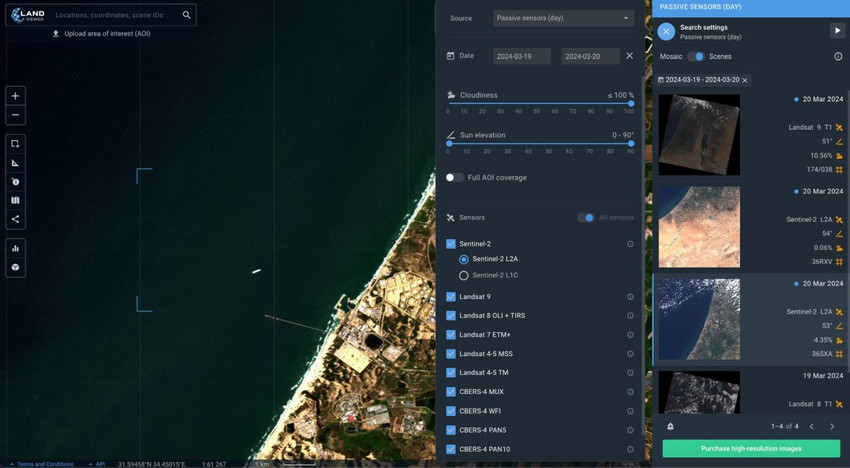Uncheck the Landsat 7 ETM+ checkbox

click(x=450, y=335)
